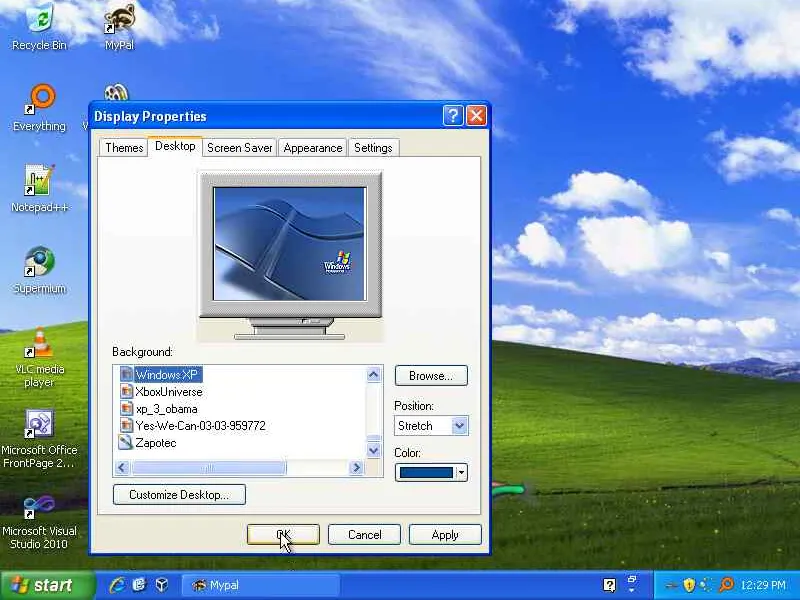Click the background list scroll down arrow
This screenshot has height=600, width=800.
tap(373, 451)
